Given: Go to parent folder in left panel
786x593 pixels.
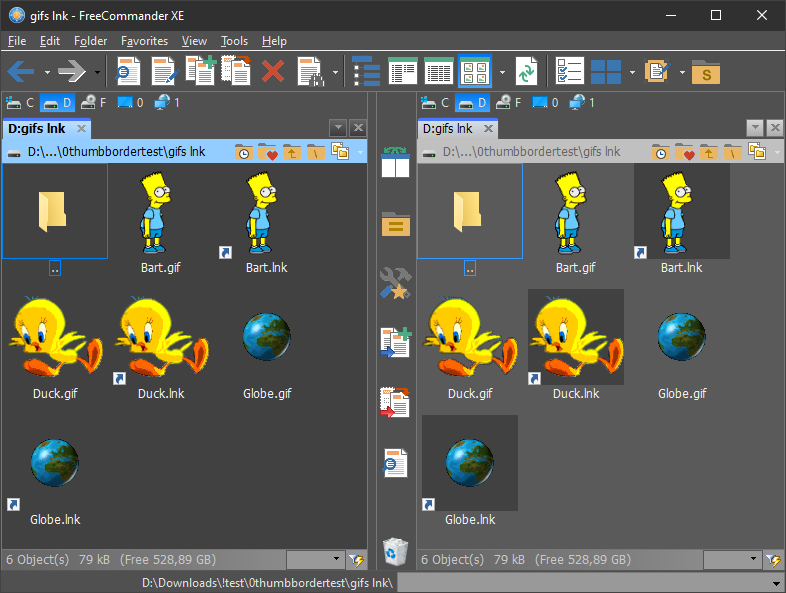Looking at the screenshot, I should click(292, 152).
